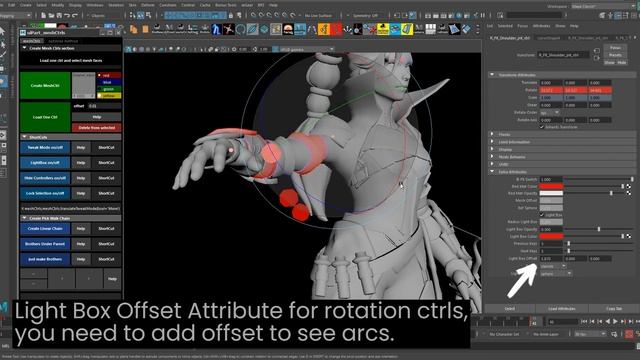Click the LightBox on/off button

pos(45,163)
